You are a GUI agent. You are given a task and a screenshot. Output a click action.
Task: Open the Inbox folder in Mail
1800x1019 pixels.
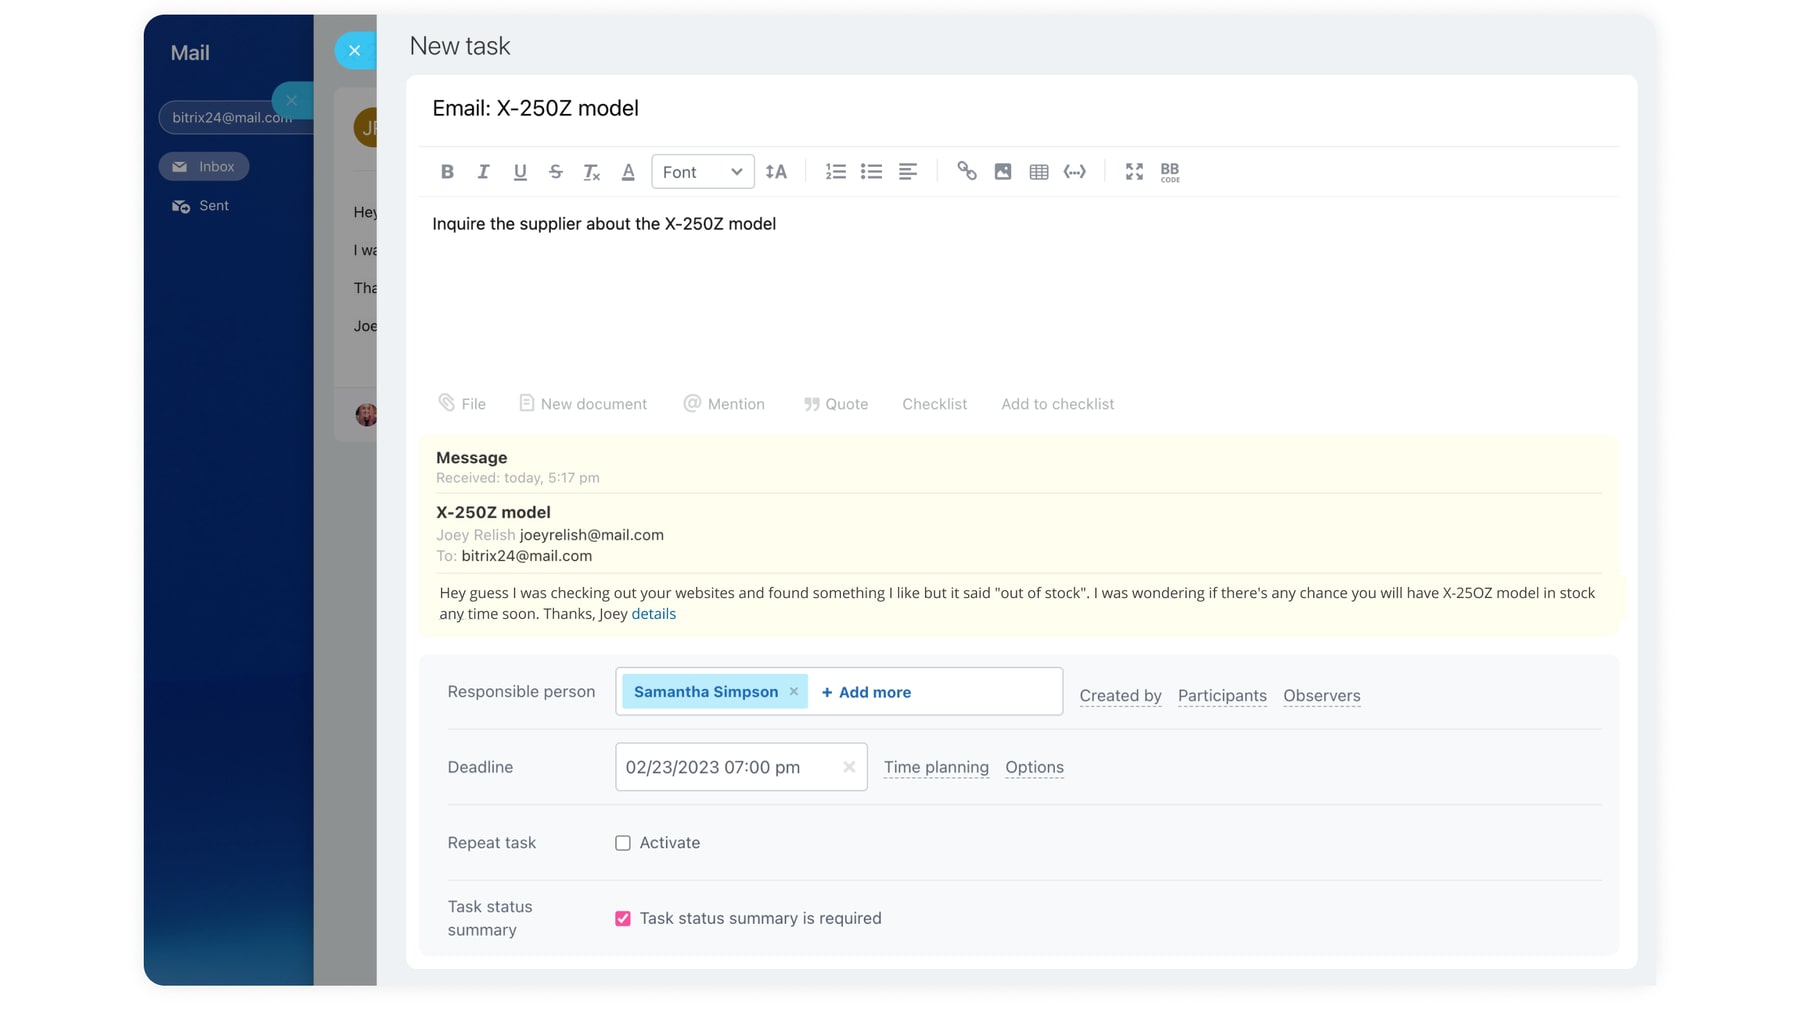[204, 166]
